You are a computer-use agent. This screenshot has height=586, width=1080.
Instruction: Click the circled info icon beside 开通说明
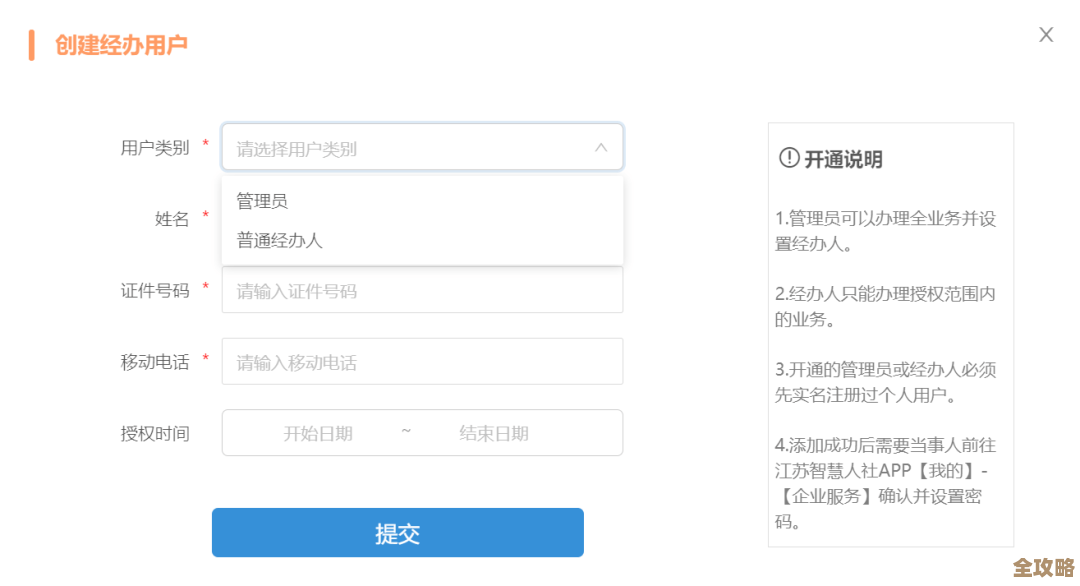(x=787, y=158)
